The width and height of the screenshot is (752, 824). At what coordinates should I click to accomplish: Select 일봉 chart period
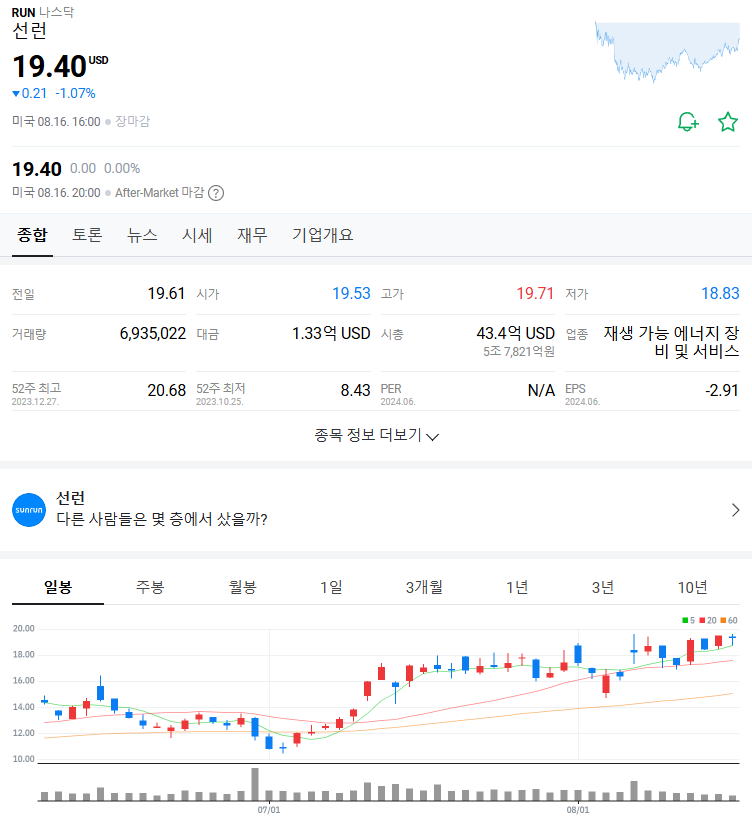pos(58,587)
